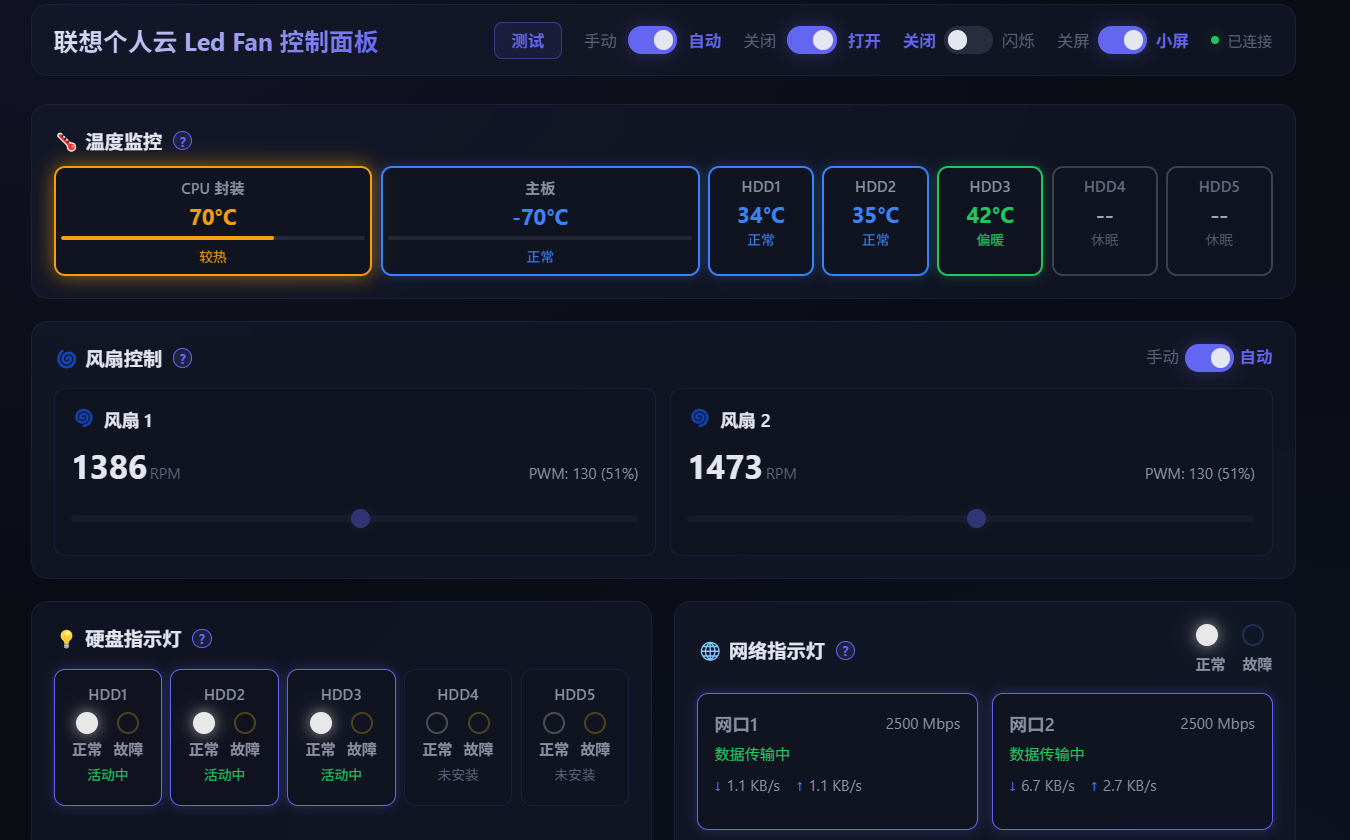This screenshot has height=840, width=1350.
Task: Toggle the 关屏/小屏 screen switch
Action: coord(1122,40)
